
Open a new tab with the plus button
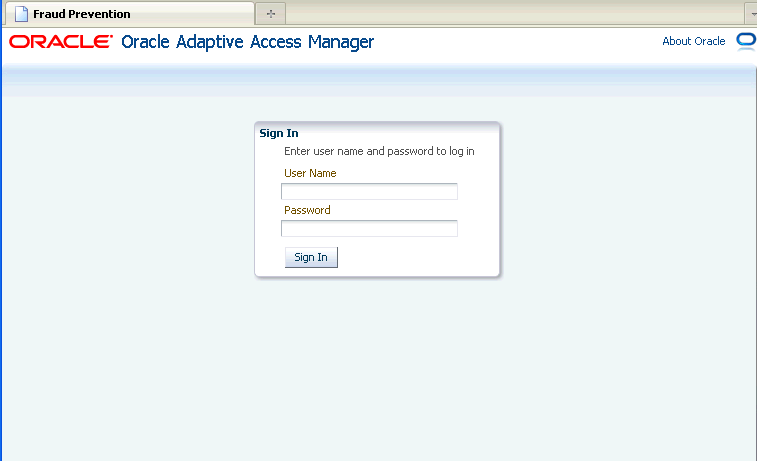pyautogui.click(x=270, y=14)
